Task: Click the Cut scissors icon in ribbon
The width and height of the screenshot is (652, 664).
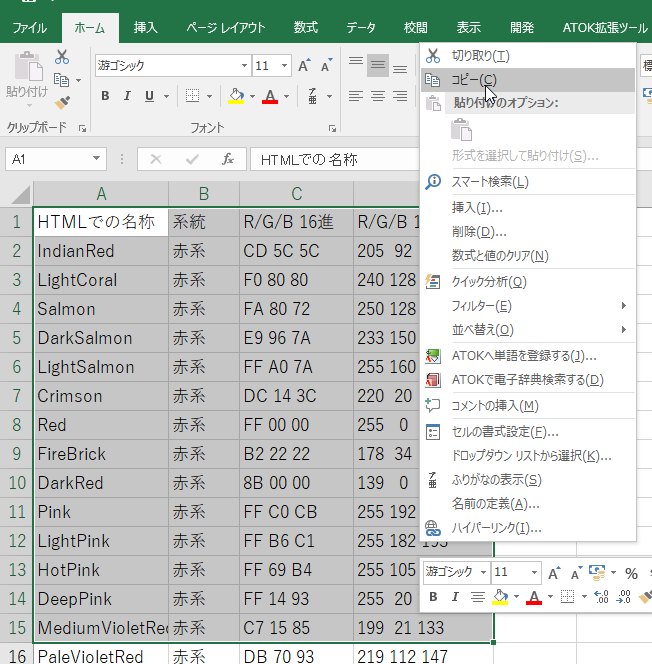Action: point(62,57)
